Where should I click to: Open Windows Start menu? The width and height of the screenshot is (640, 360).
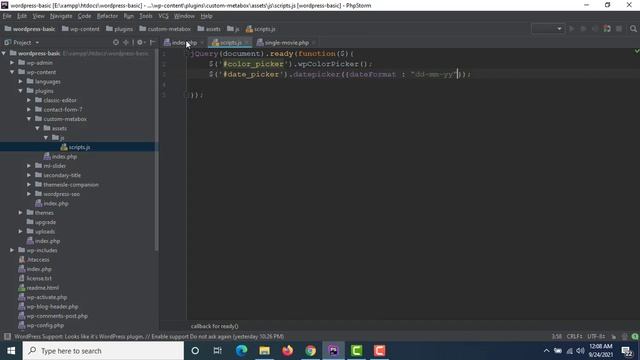pyautogui.click(x=11, y=351)
